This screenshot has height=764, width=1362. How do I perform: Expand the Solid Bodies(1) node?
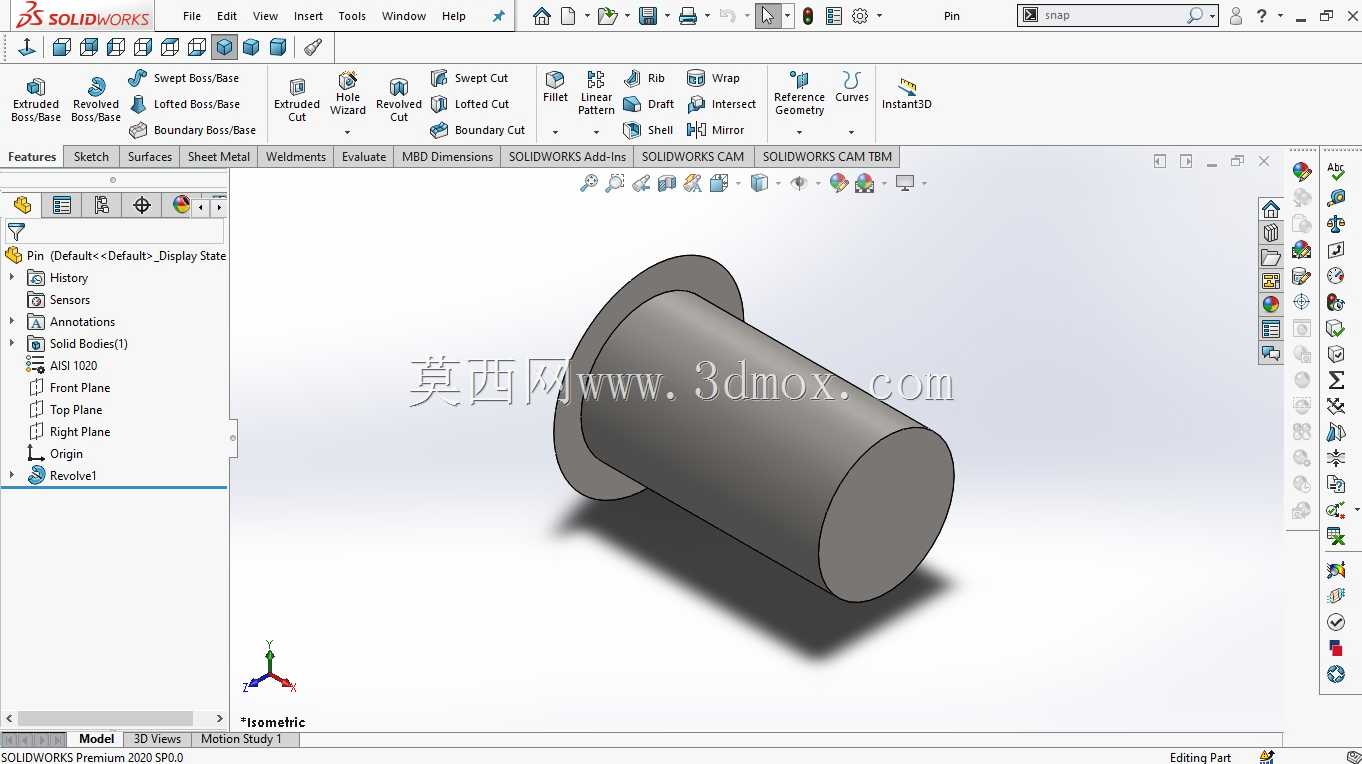[12, 343]
